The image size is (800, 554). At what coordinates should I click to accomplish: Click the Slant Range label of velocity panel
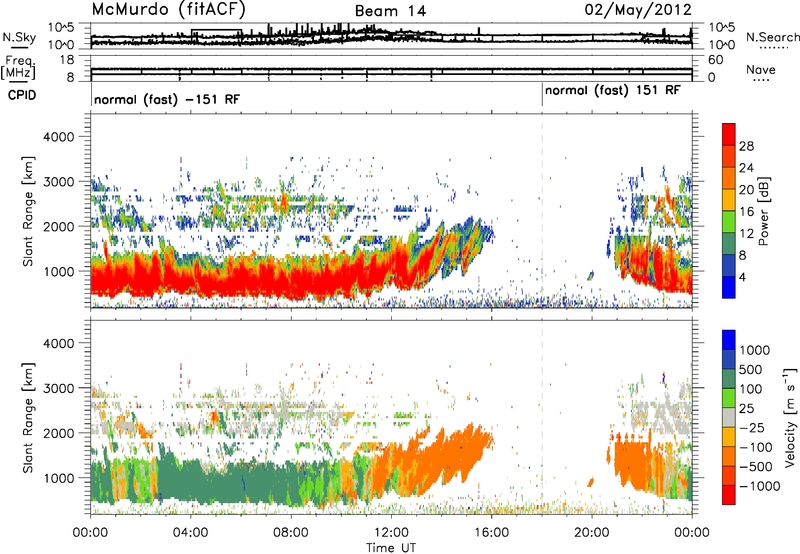28,418
